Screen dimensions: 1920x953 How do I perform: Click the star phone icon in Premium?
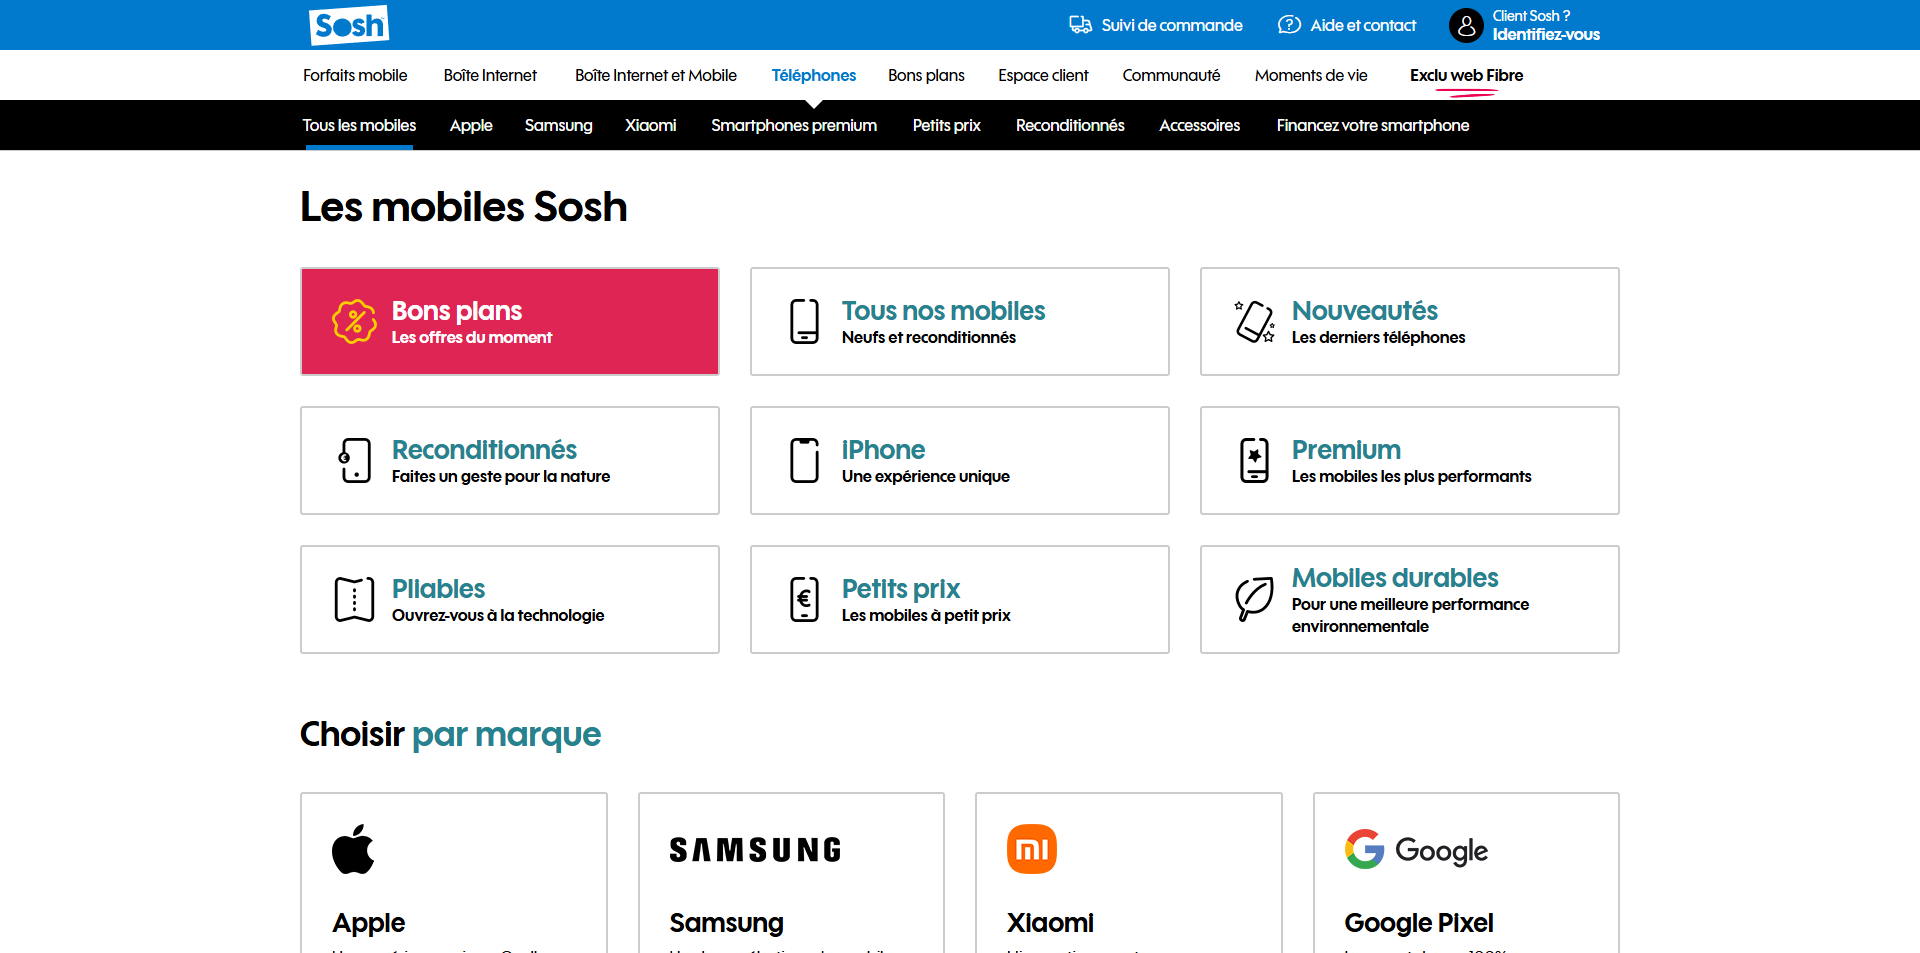1254,460
